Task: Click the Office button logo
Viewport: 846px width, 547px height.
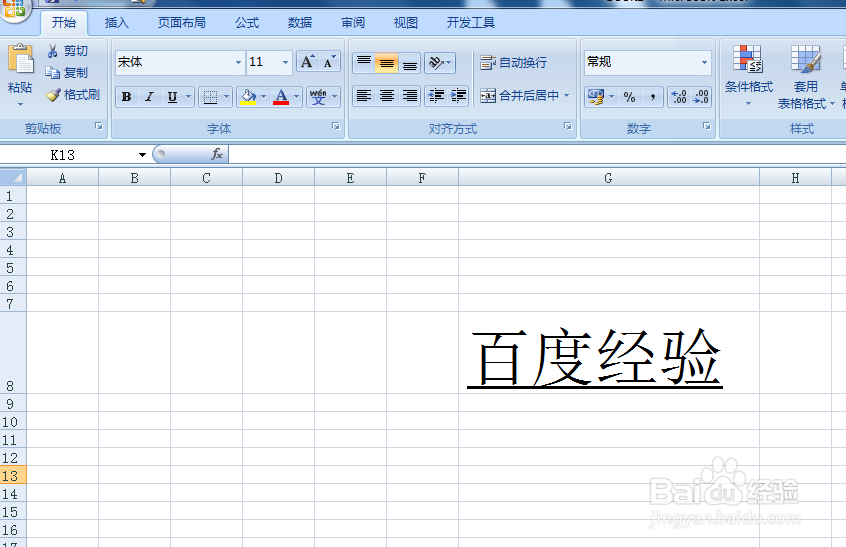Action: [14, 9]
